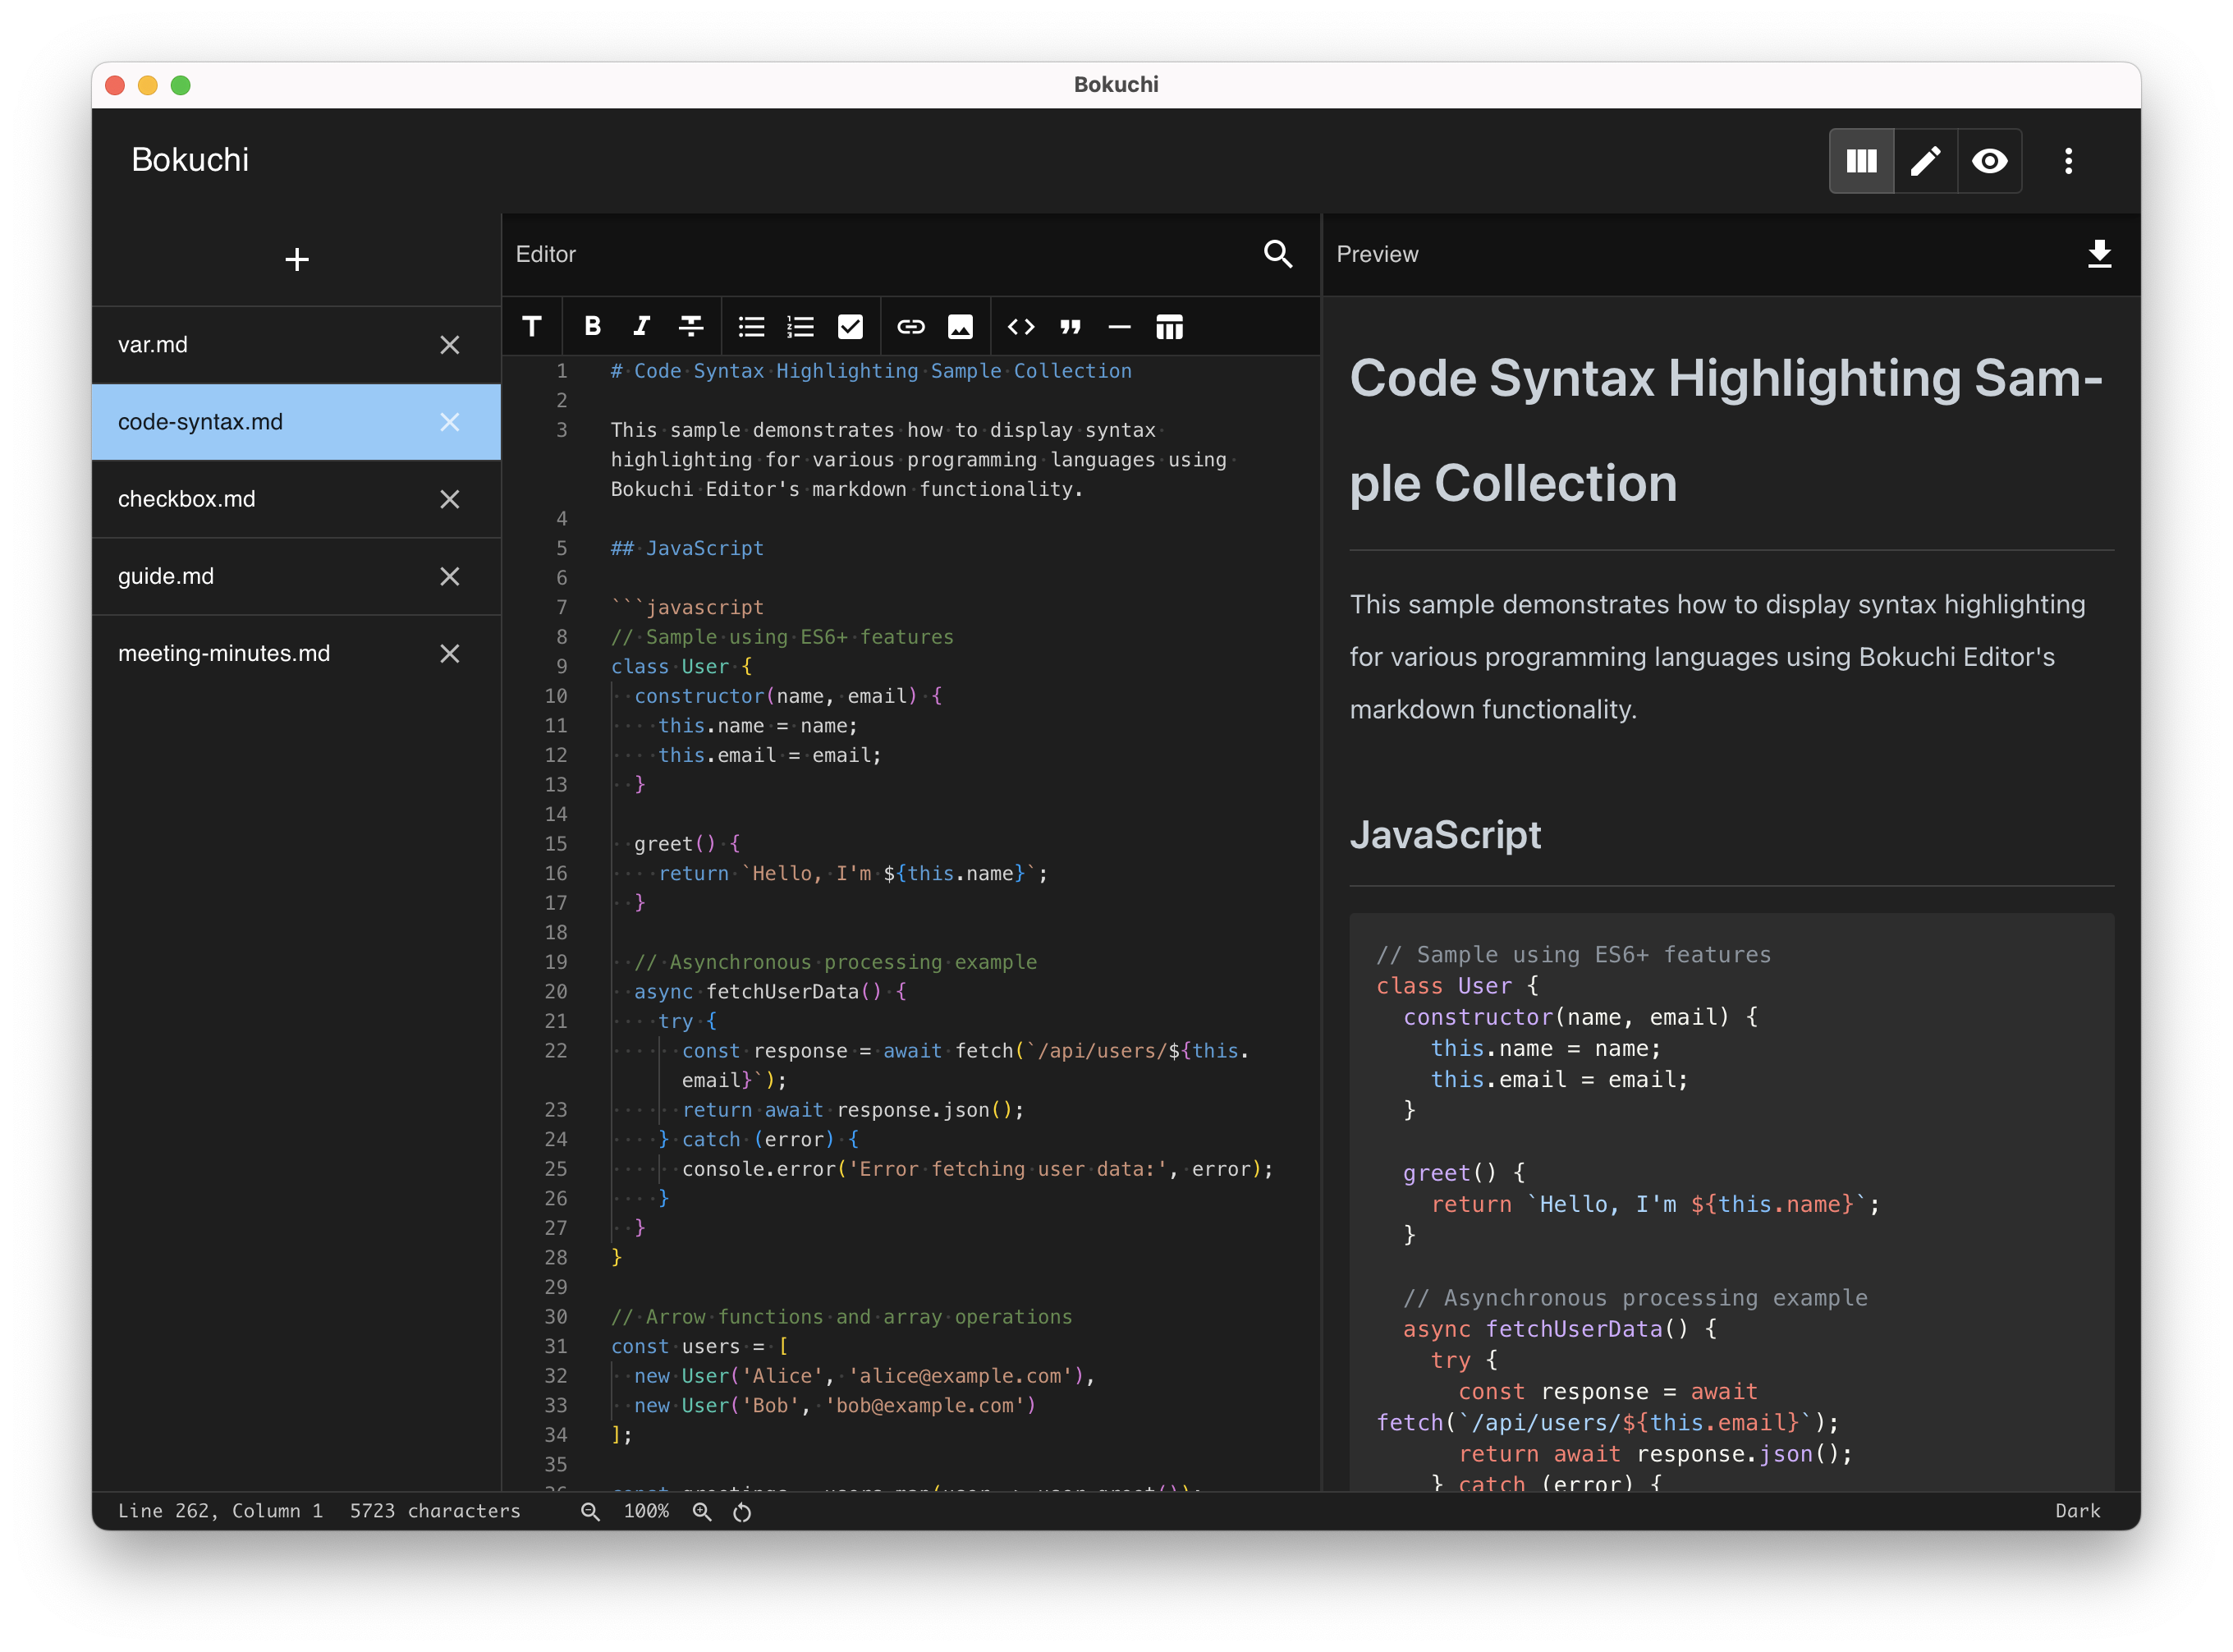Click the Bold formatting icon
This screenshot has width=2233, height=1652.
pyautogui.click(x=592, y=326)
